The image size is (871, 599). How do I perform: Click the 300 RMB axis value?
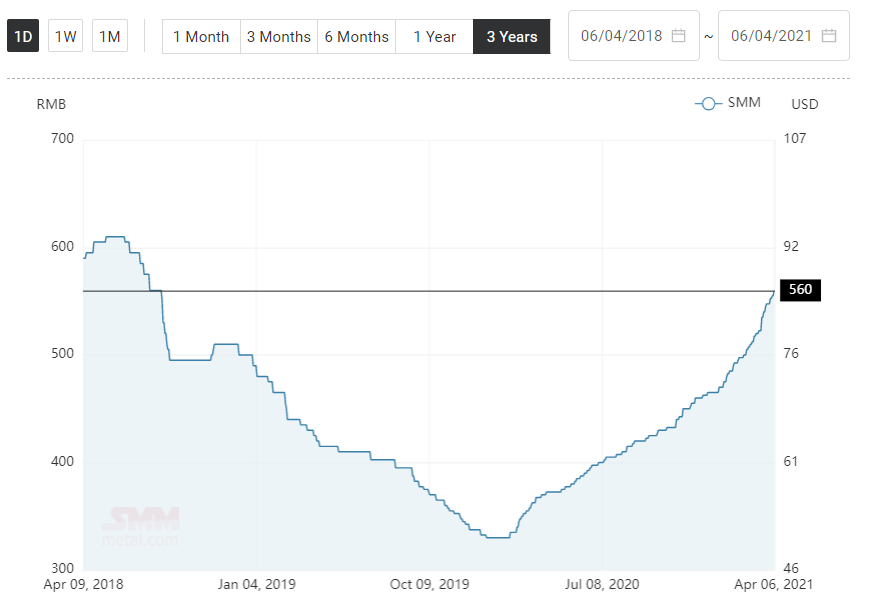62,568
